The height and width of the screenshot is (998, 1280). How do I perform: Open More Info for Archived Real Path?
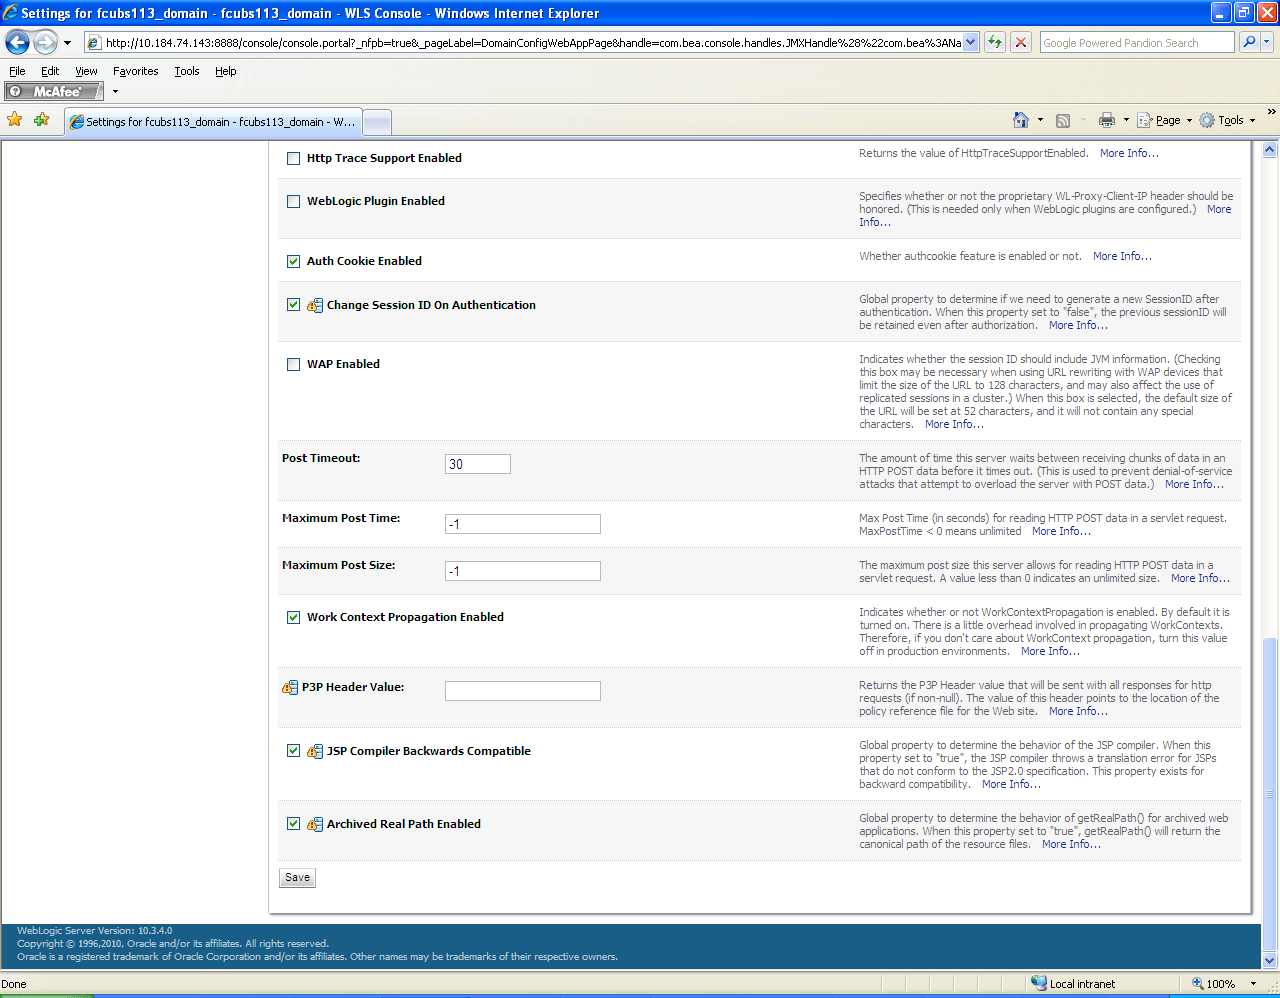pyautogui.click(x=1071, y=844)
